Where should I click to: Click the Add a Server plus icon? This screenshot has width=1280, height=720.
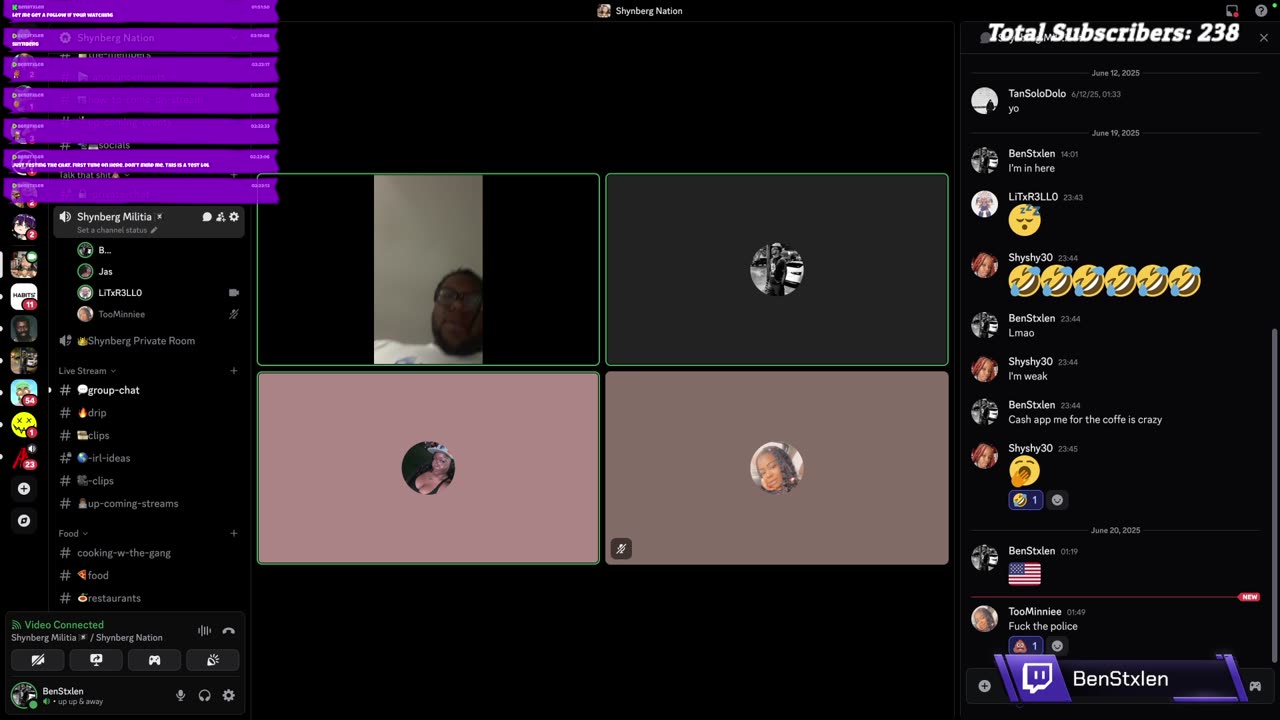tap(24, 489)
